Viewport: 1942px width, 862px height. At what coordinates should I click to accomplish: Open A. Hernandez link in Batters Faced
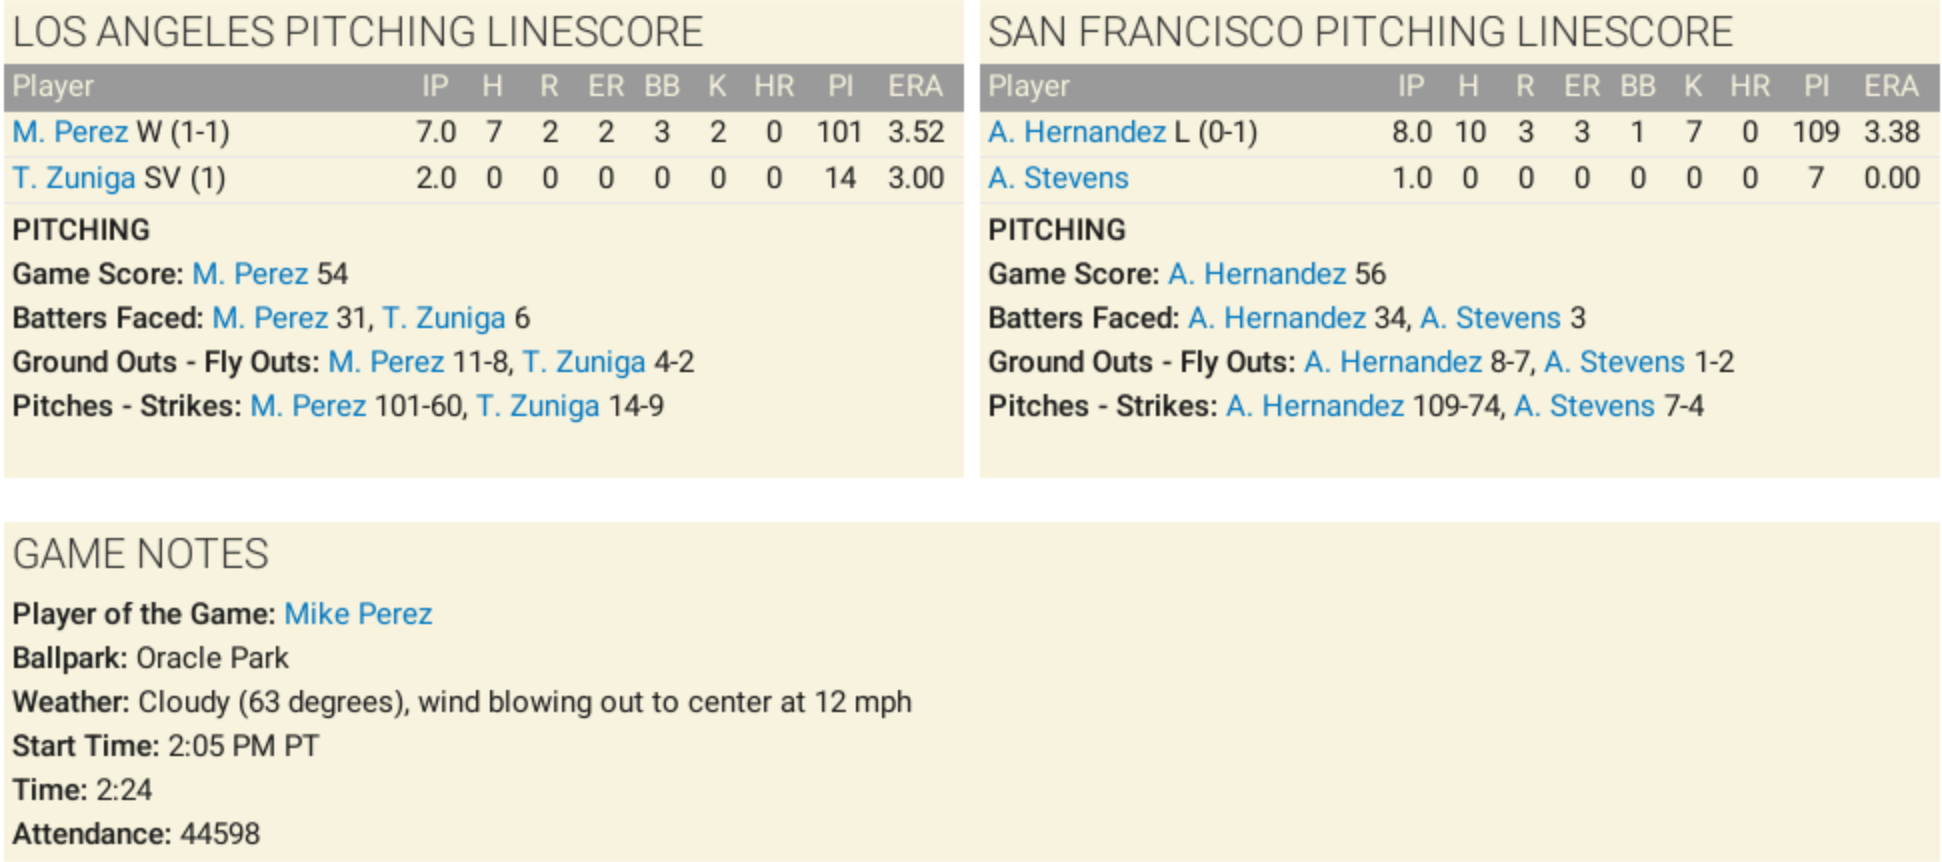1277,318
